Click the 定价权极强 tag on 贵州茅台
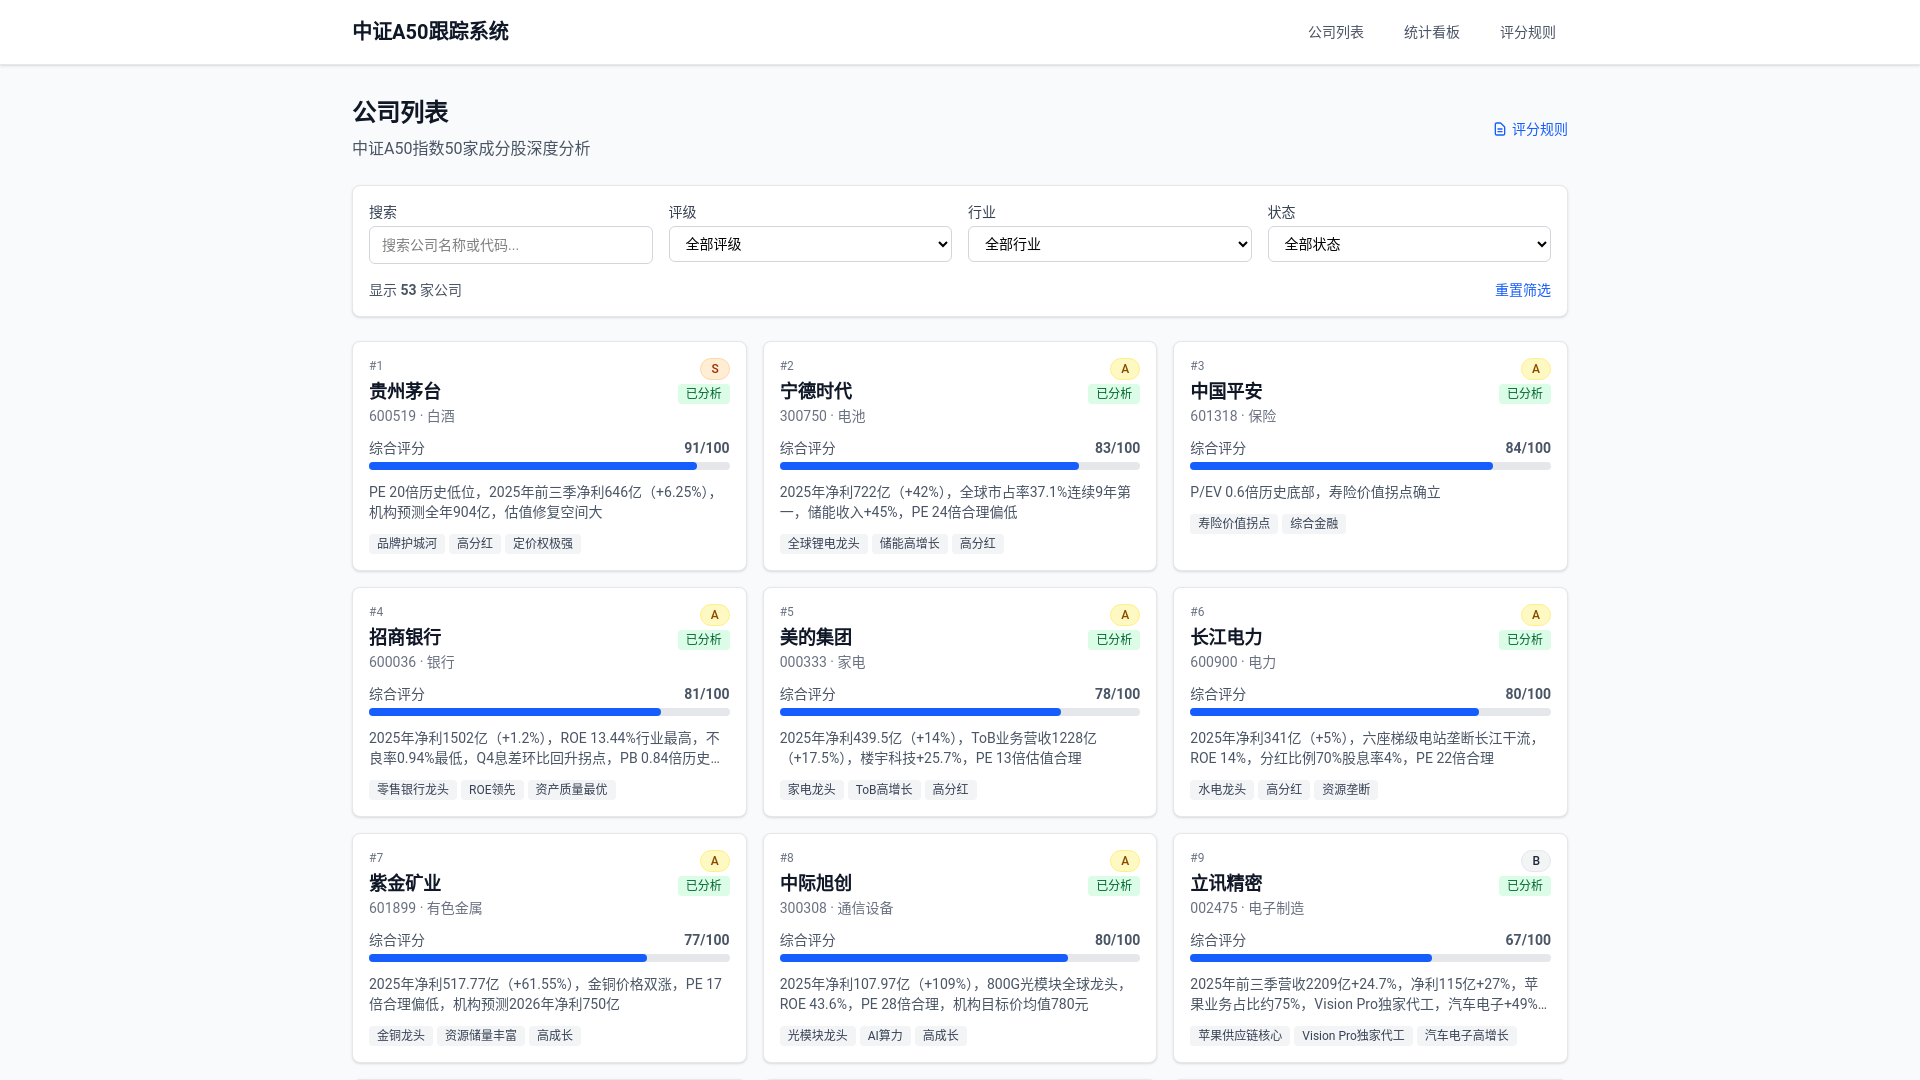This screenshot has width=1920, height=1080. pos(543,544)
